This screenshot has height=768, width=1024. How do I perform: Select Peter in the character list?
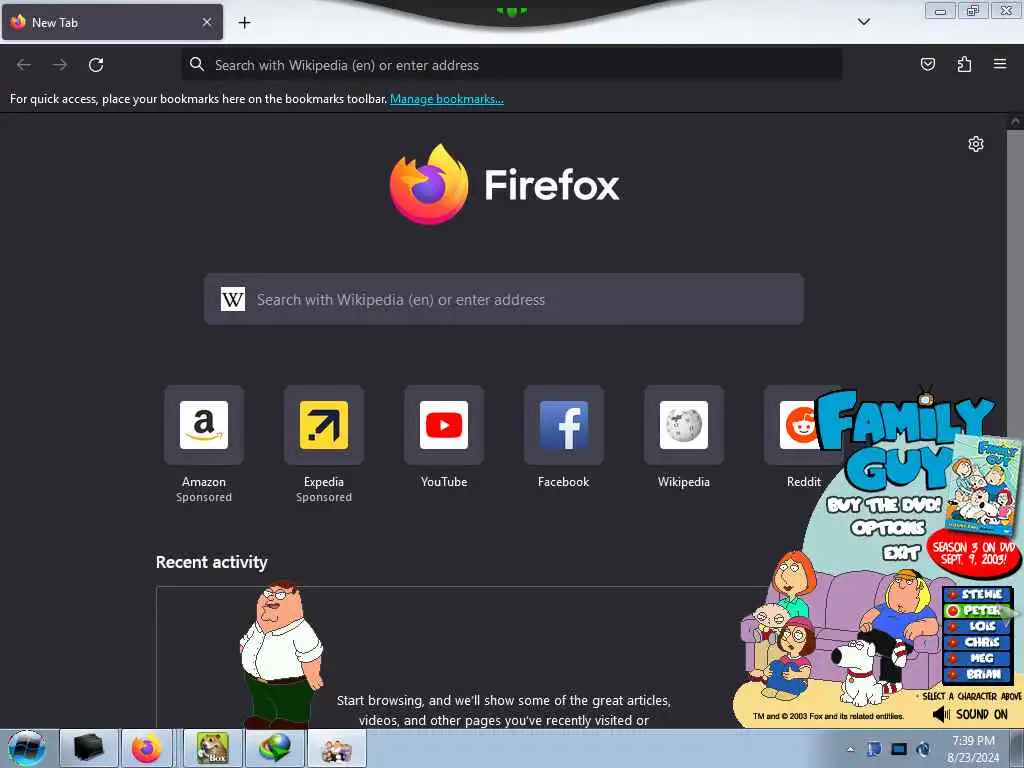[976, 611]
